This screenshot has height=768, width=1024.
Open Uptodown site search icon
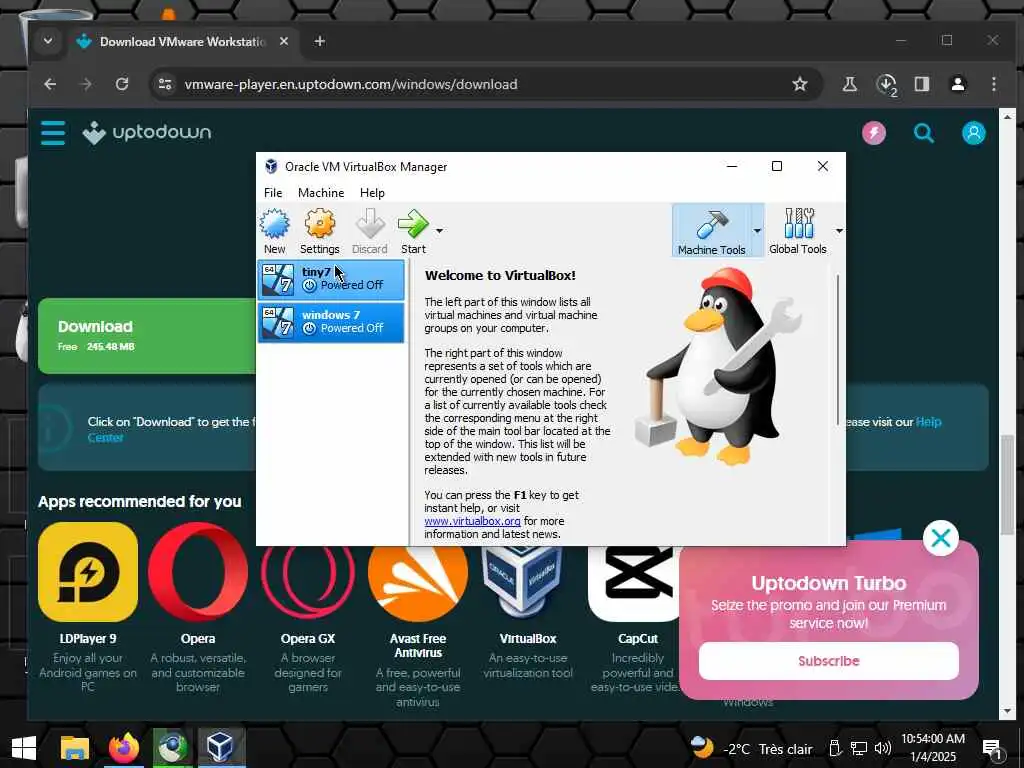coord(923,133)
